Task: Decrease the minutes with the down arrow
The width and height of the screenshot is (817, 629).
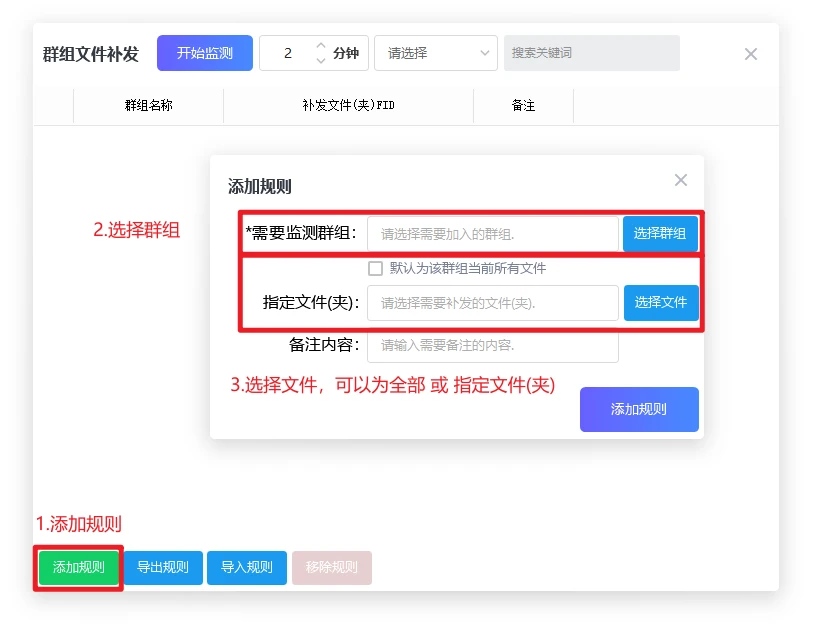Action: (321, 61)
